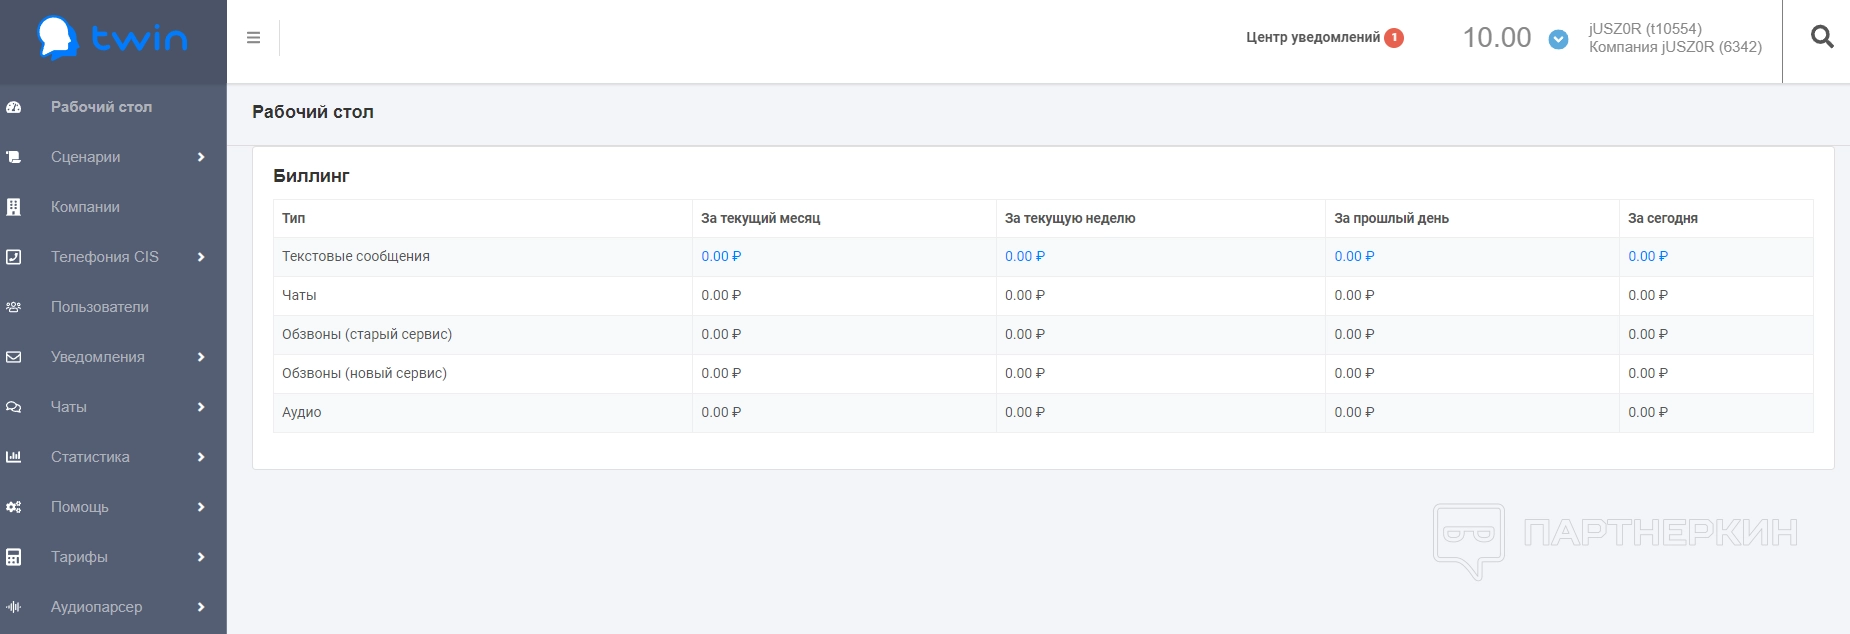The width and height of the screenshot is (1850, 634).
Task: Click the Пользователи users icon
Action: (x=14, y=307)
